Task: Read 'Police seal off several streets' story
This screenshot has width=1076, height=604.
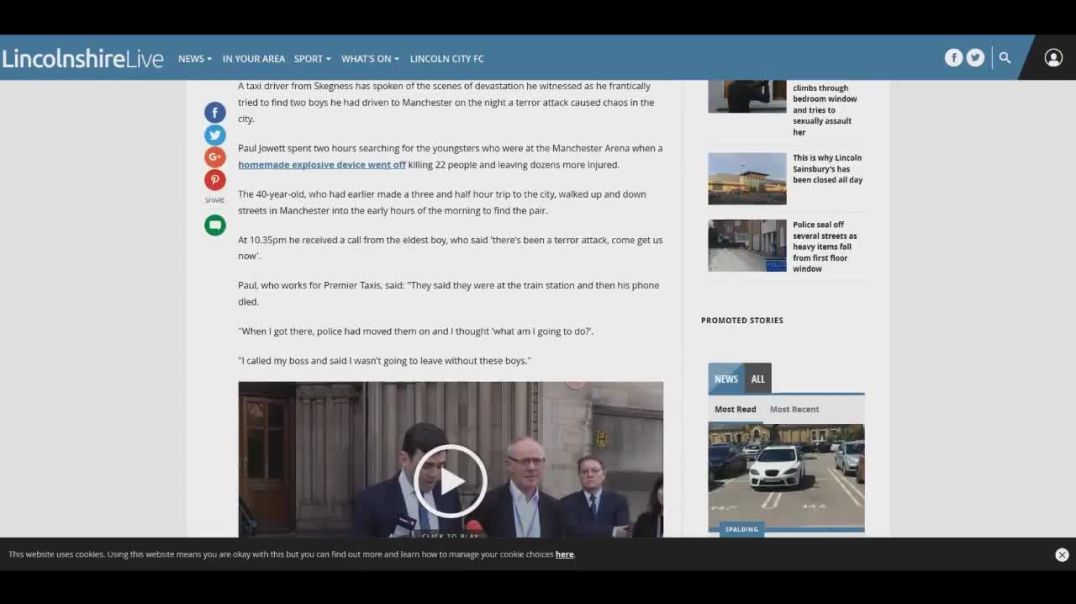Action: pos(826,246)
